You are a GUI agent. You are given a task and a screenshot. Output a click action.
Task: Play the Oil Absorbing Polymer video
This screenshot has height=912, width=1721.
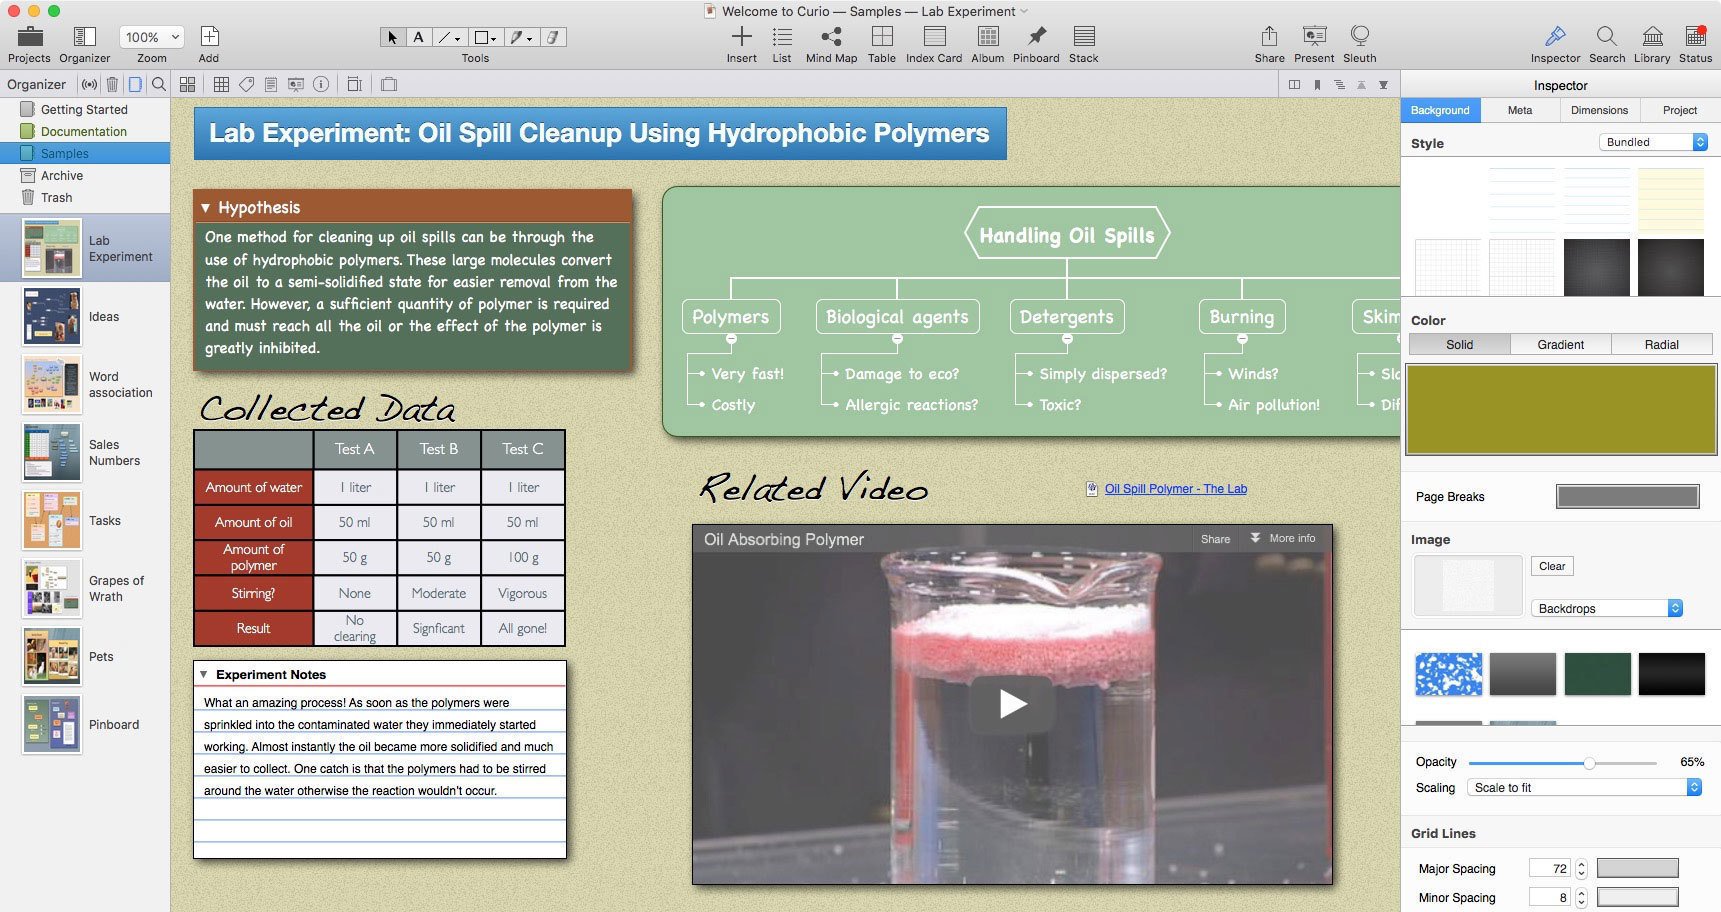click(1012, 704)
